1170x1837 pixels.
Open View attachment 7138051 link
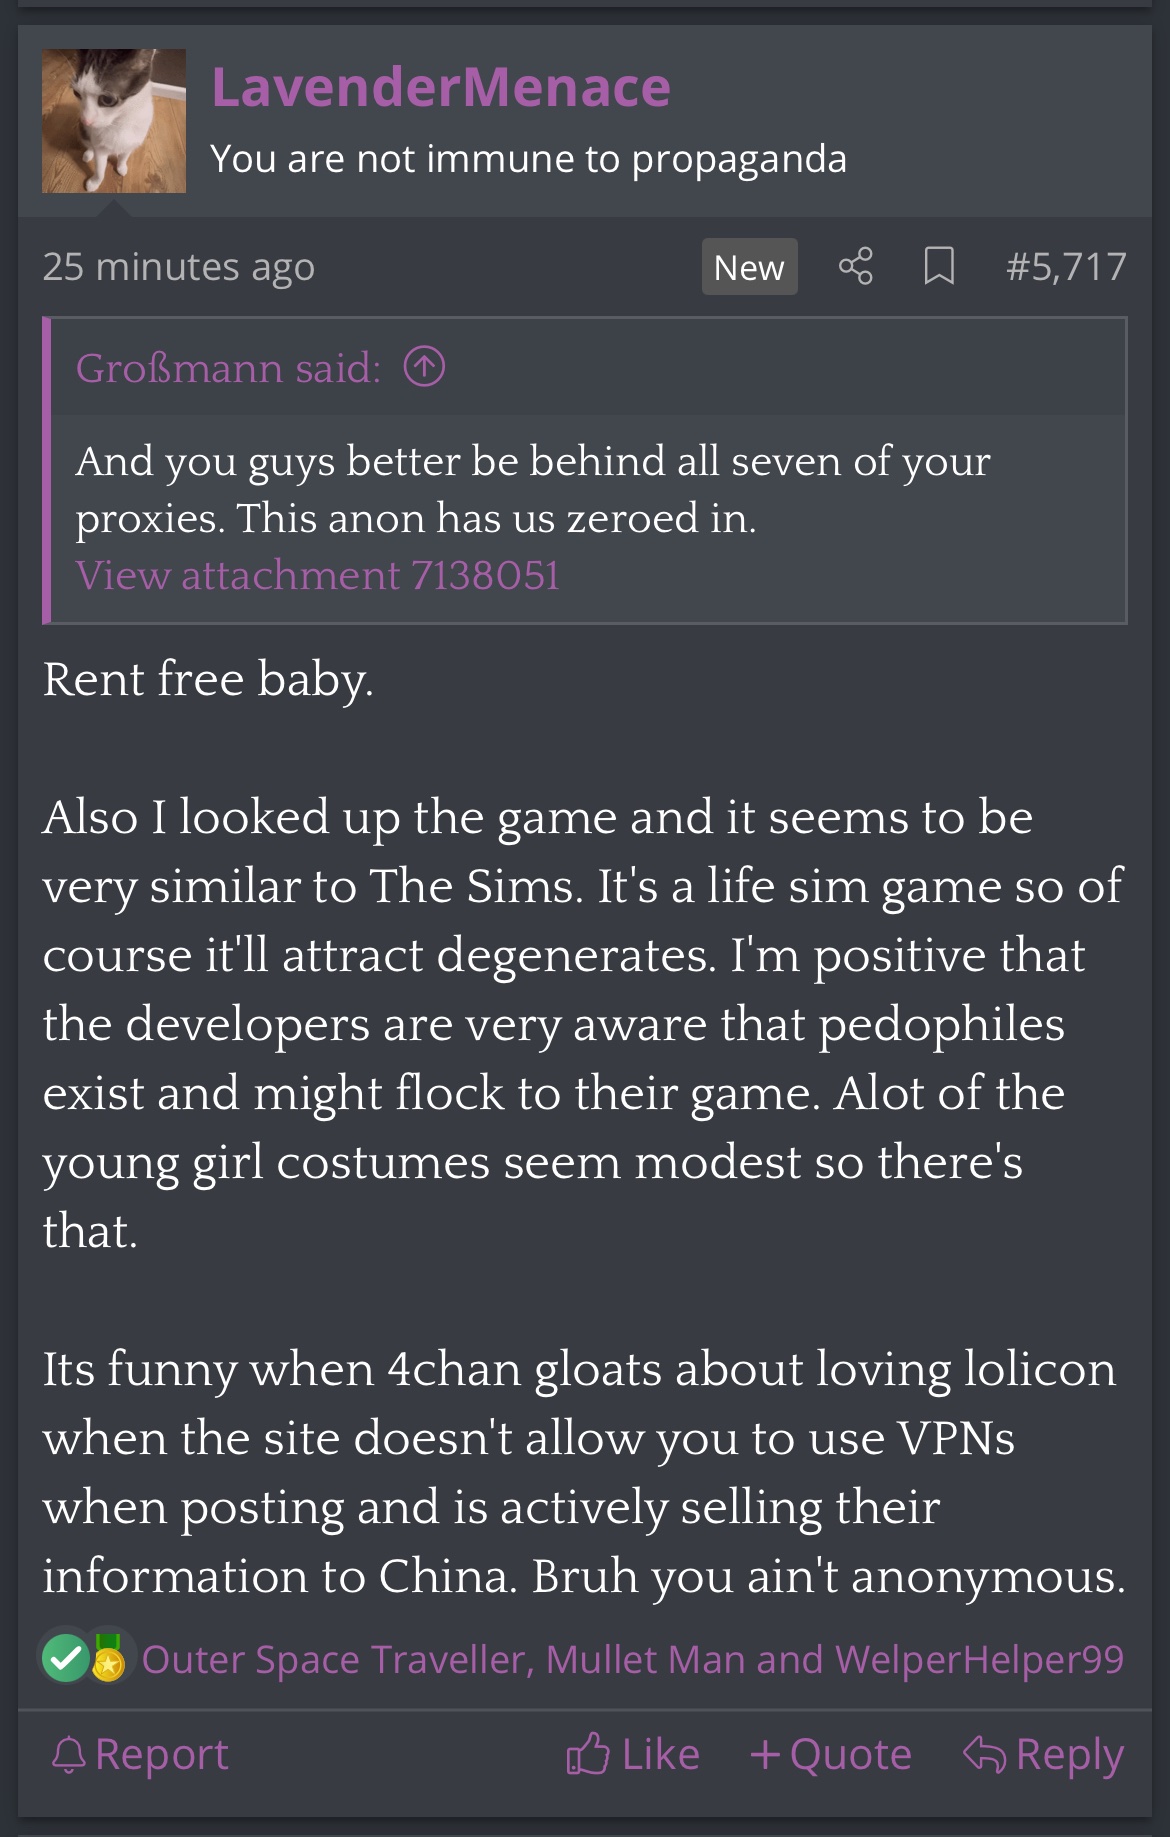[317, 575]
